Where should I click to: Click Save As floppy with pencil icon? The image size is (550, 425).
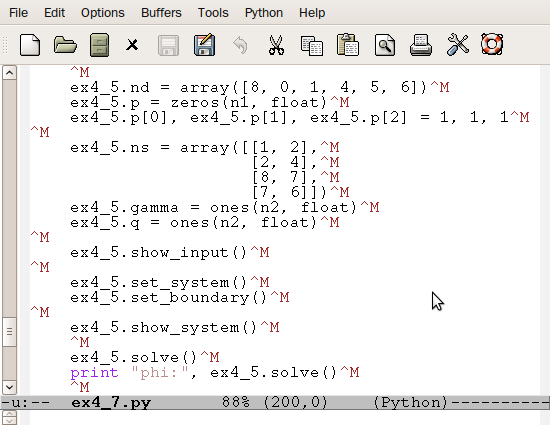204,45
